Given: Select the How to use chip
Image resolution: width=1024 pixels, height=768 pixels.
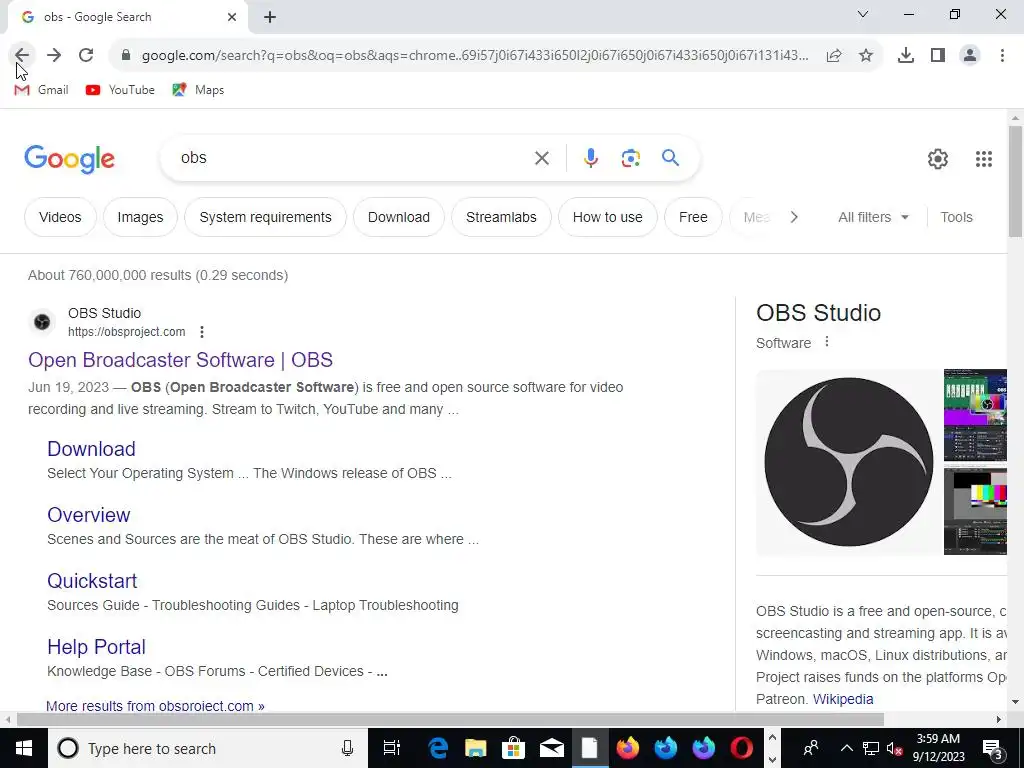Looking at the screenshot, I should [607, 217].
